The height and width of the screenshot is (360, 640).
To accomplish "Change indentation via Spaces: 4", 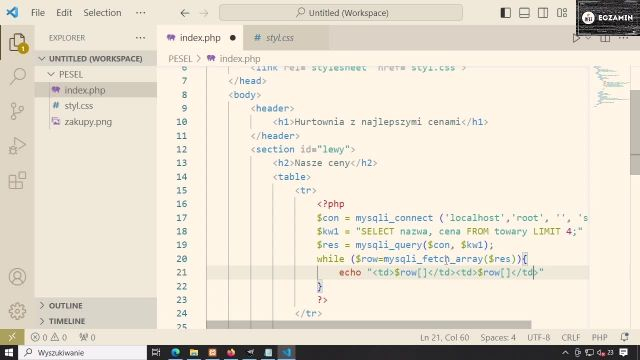I will click(498, 338).
